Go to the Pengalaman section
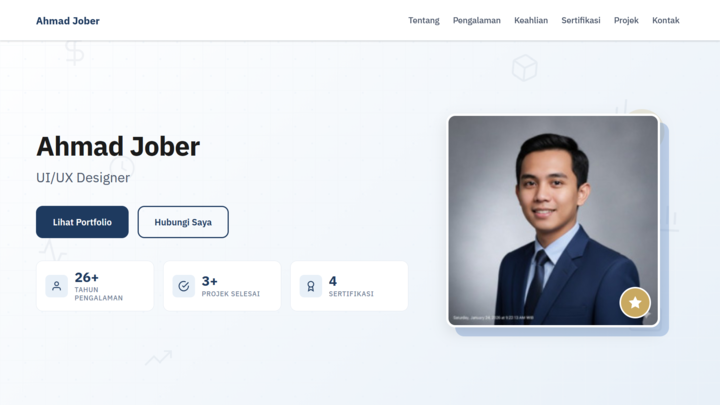The width and height of the screenshot is (720, 405). tap(477, 20)
